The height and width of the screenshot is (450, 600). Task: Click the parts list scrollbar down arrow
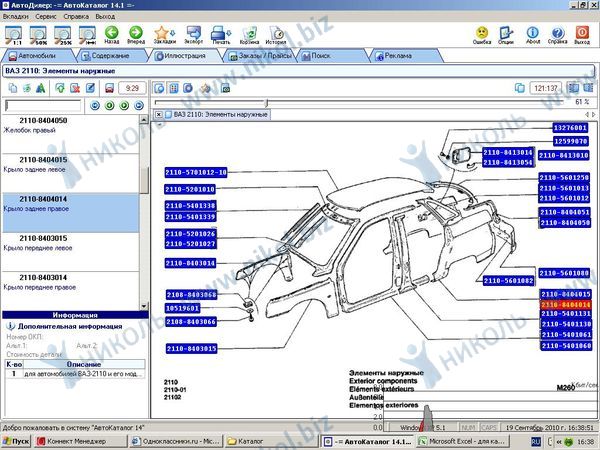click(x=144, y=306)
